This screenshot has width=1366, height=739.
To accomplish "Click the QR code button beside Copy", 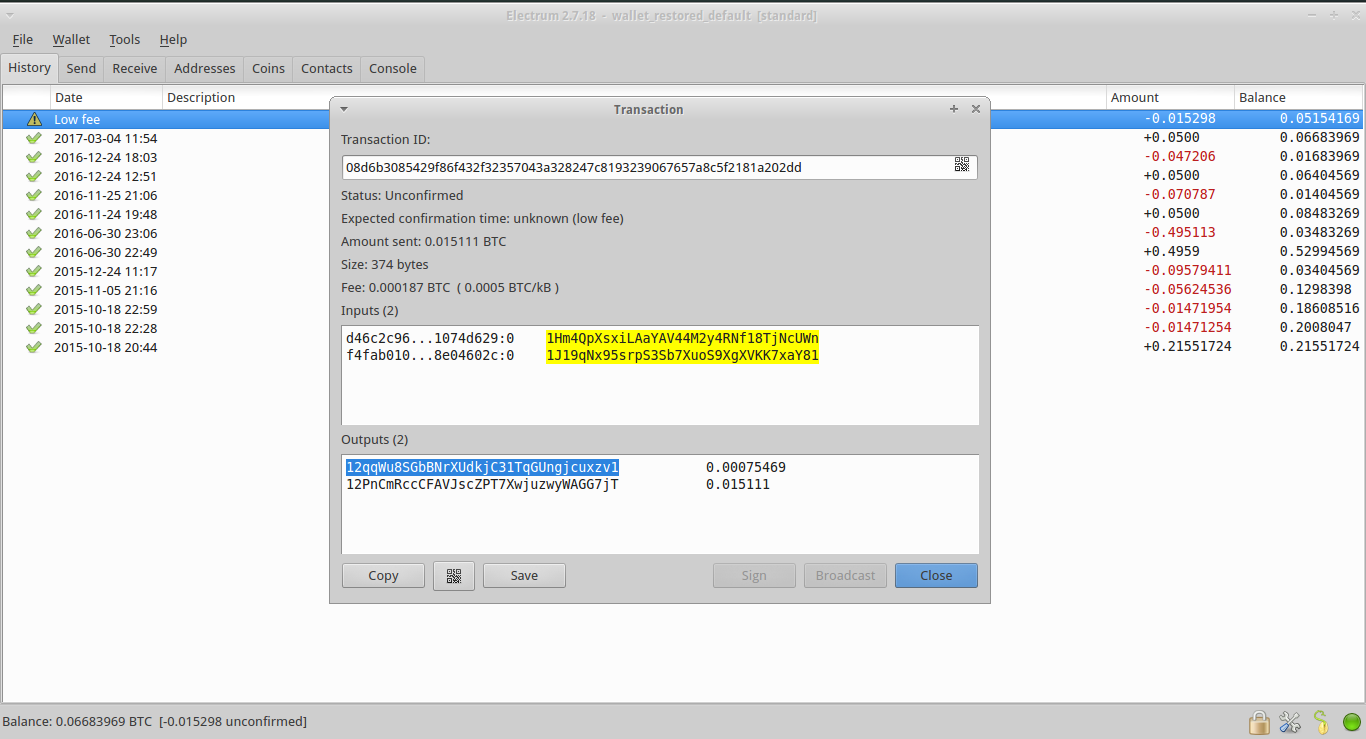I will tap(454, 575).
